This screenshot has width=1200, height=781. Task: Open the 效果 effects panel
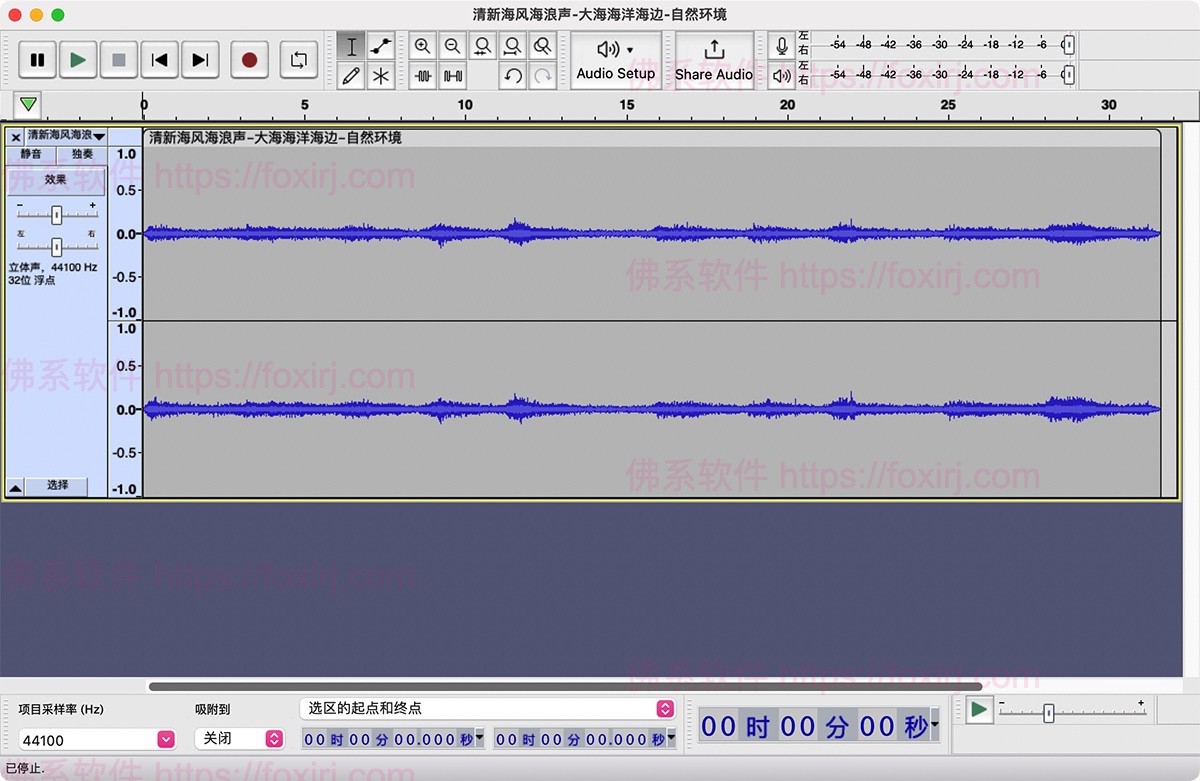(x=55, y=180)
